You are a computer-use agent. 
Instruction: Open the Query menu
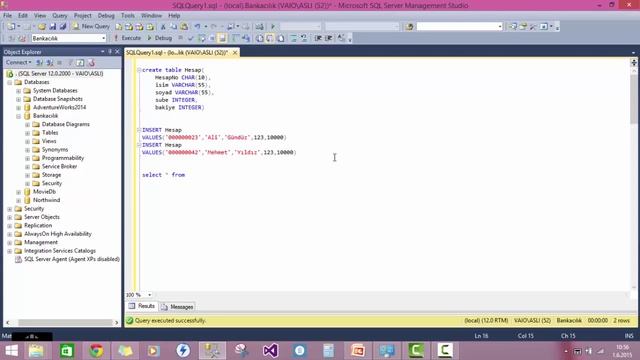tap(60, 16)
